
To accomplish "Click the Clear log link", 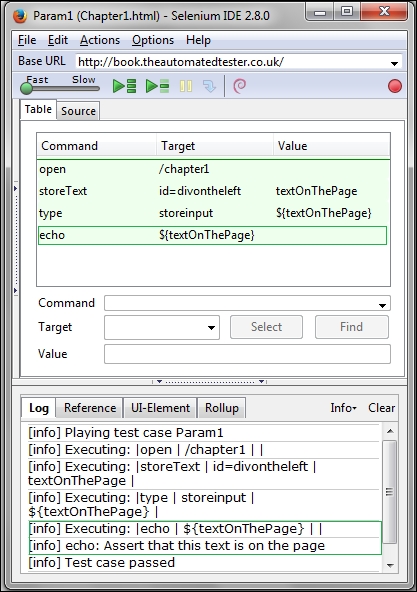I will 381,408.
